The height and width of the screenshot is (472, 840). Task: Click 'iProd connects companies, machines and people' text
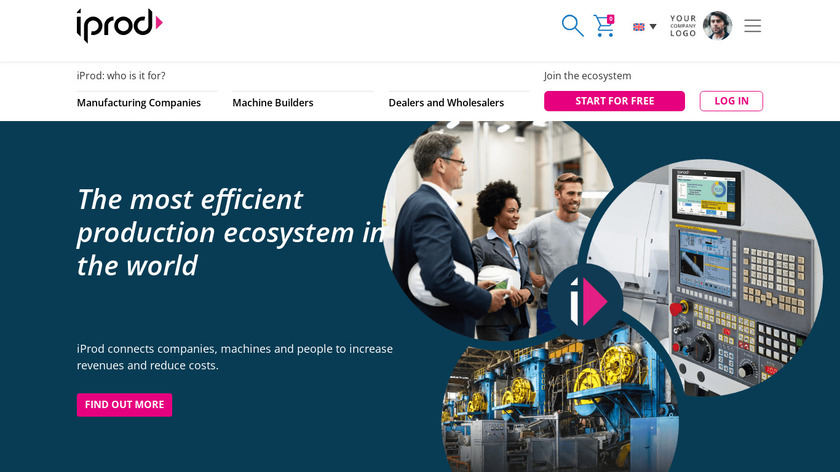(x=235, y=357)
